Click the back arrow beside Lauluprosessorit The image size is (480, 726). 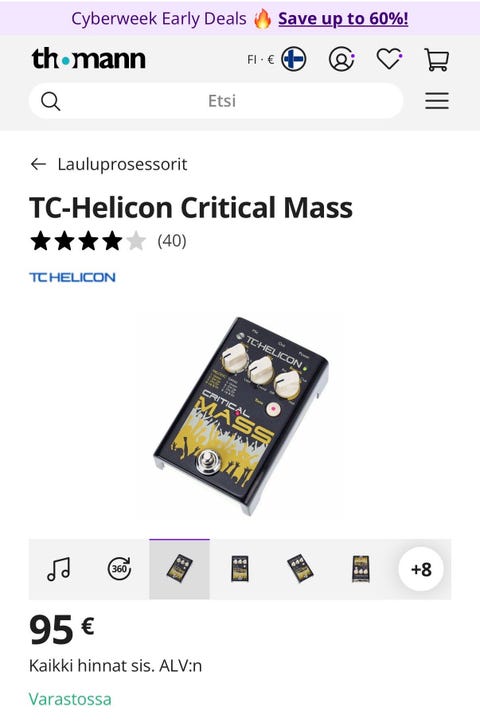38,164
